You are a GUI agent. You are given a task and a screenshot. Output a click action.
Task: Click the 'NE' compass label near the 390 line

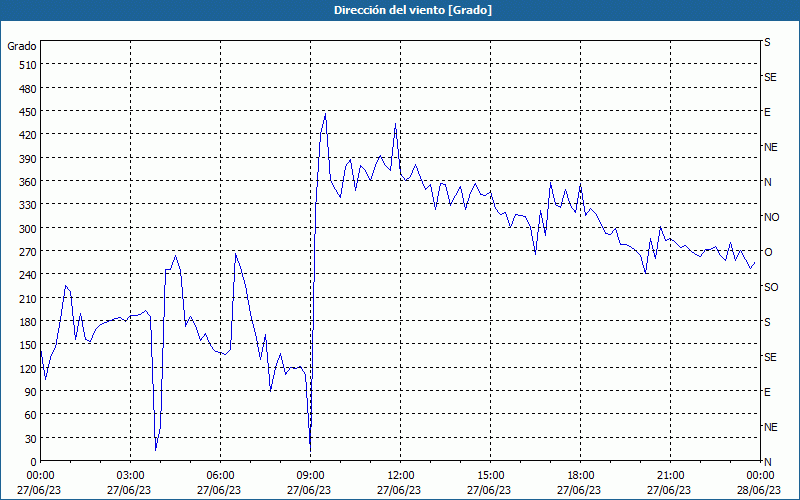[x=770, y=147]
